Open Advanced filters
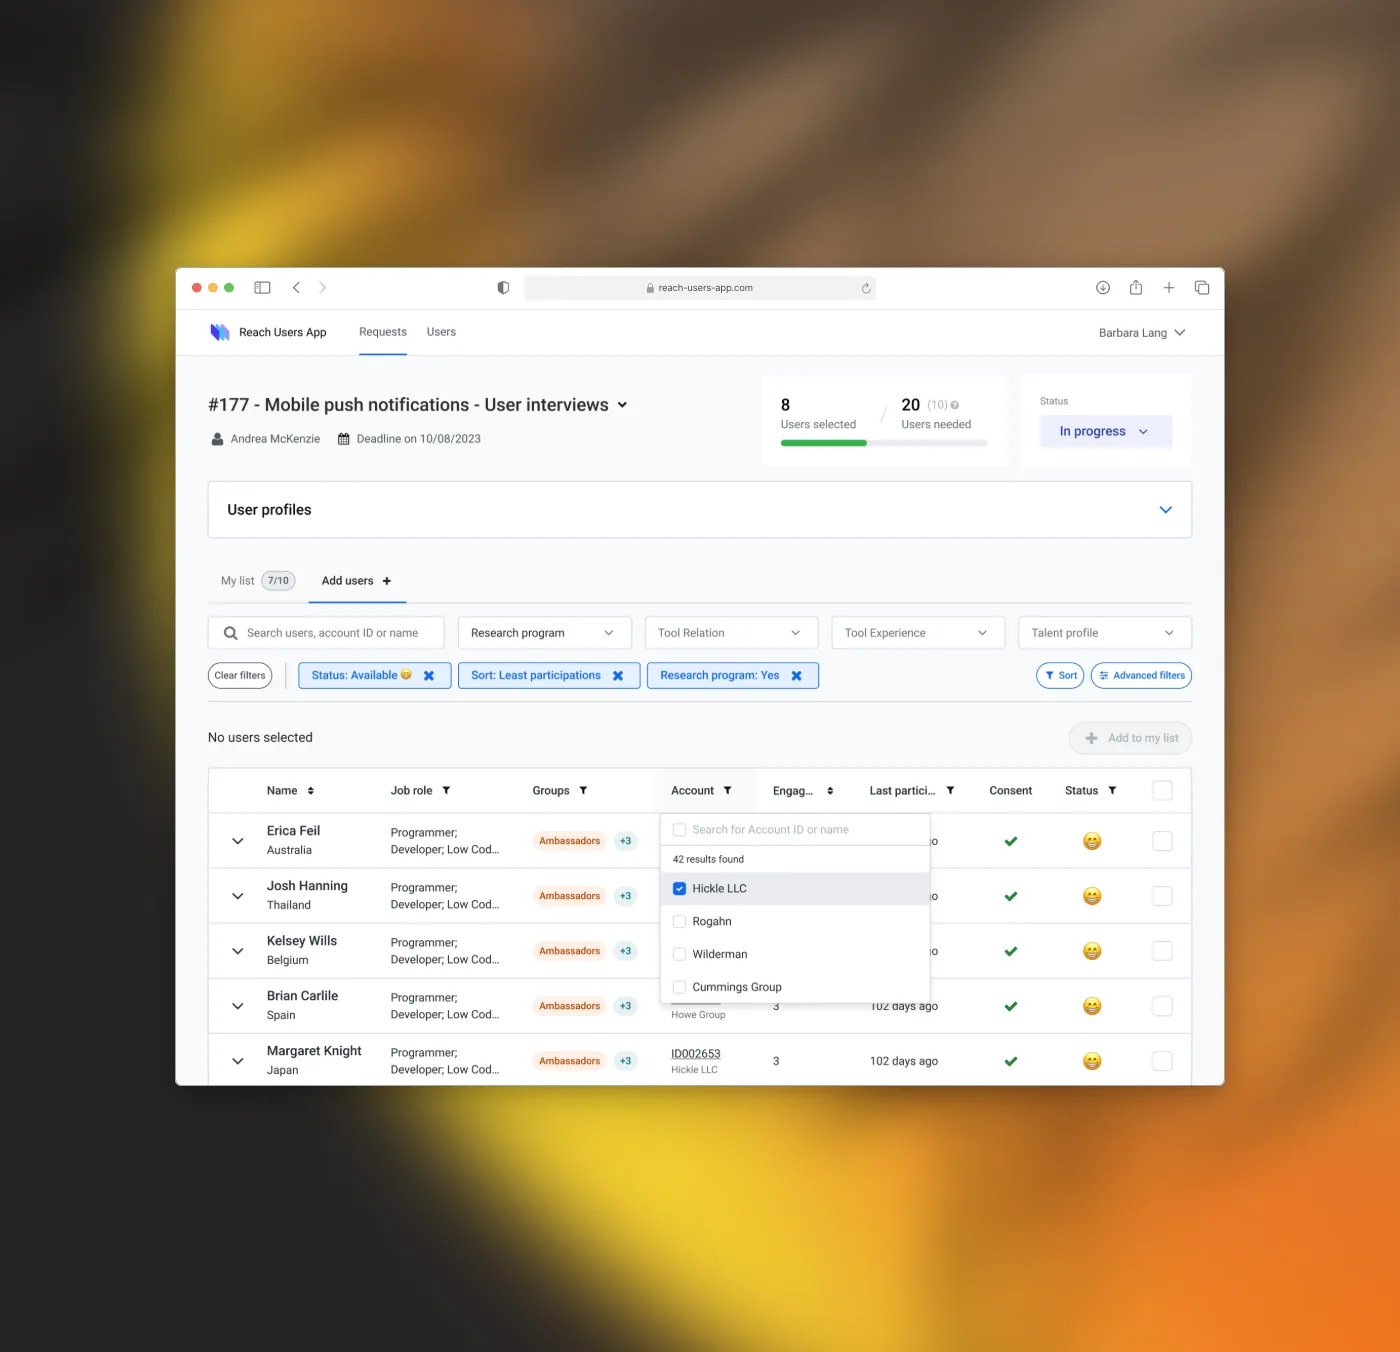1400x1352 pixels. tap(1141, 676)
